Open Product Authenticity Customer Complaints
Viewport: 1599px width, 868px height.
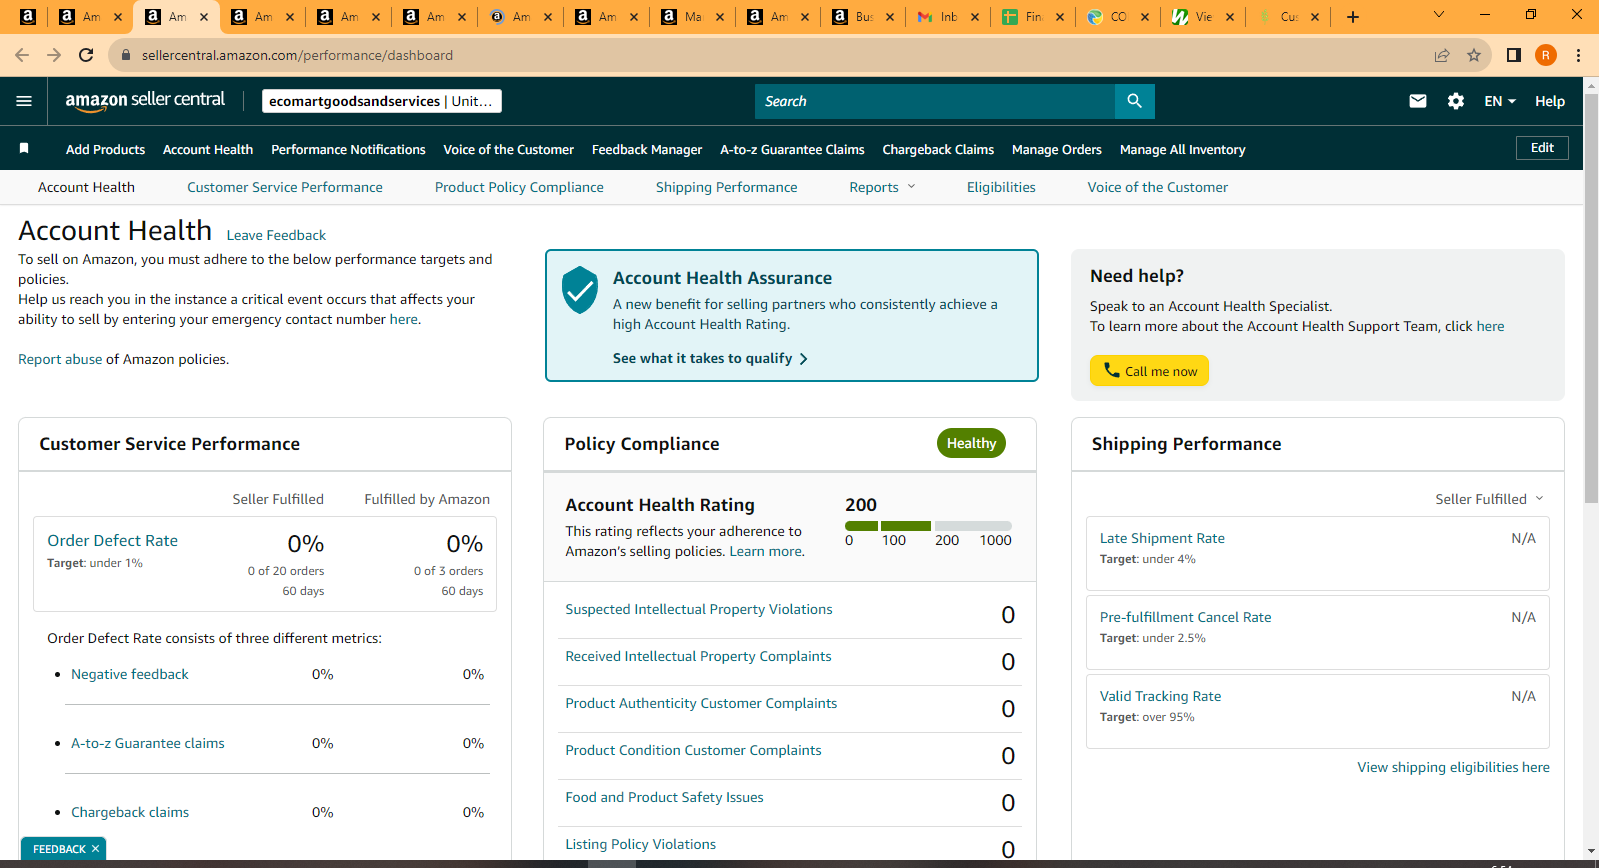pos(701,703)
